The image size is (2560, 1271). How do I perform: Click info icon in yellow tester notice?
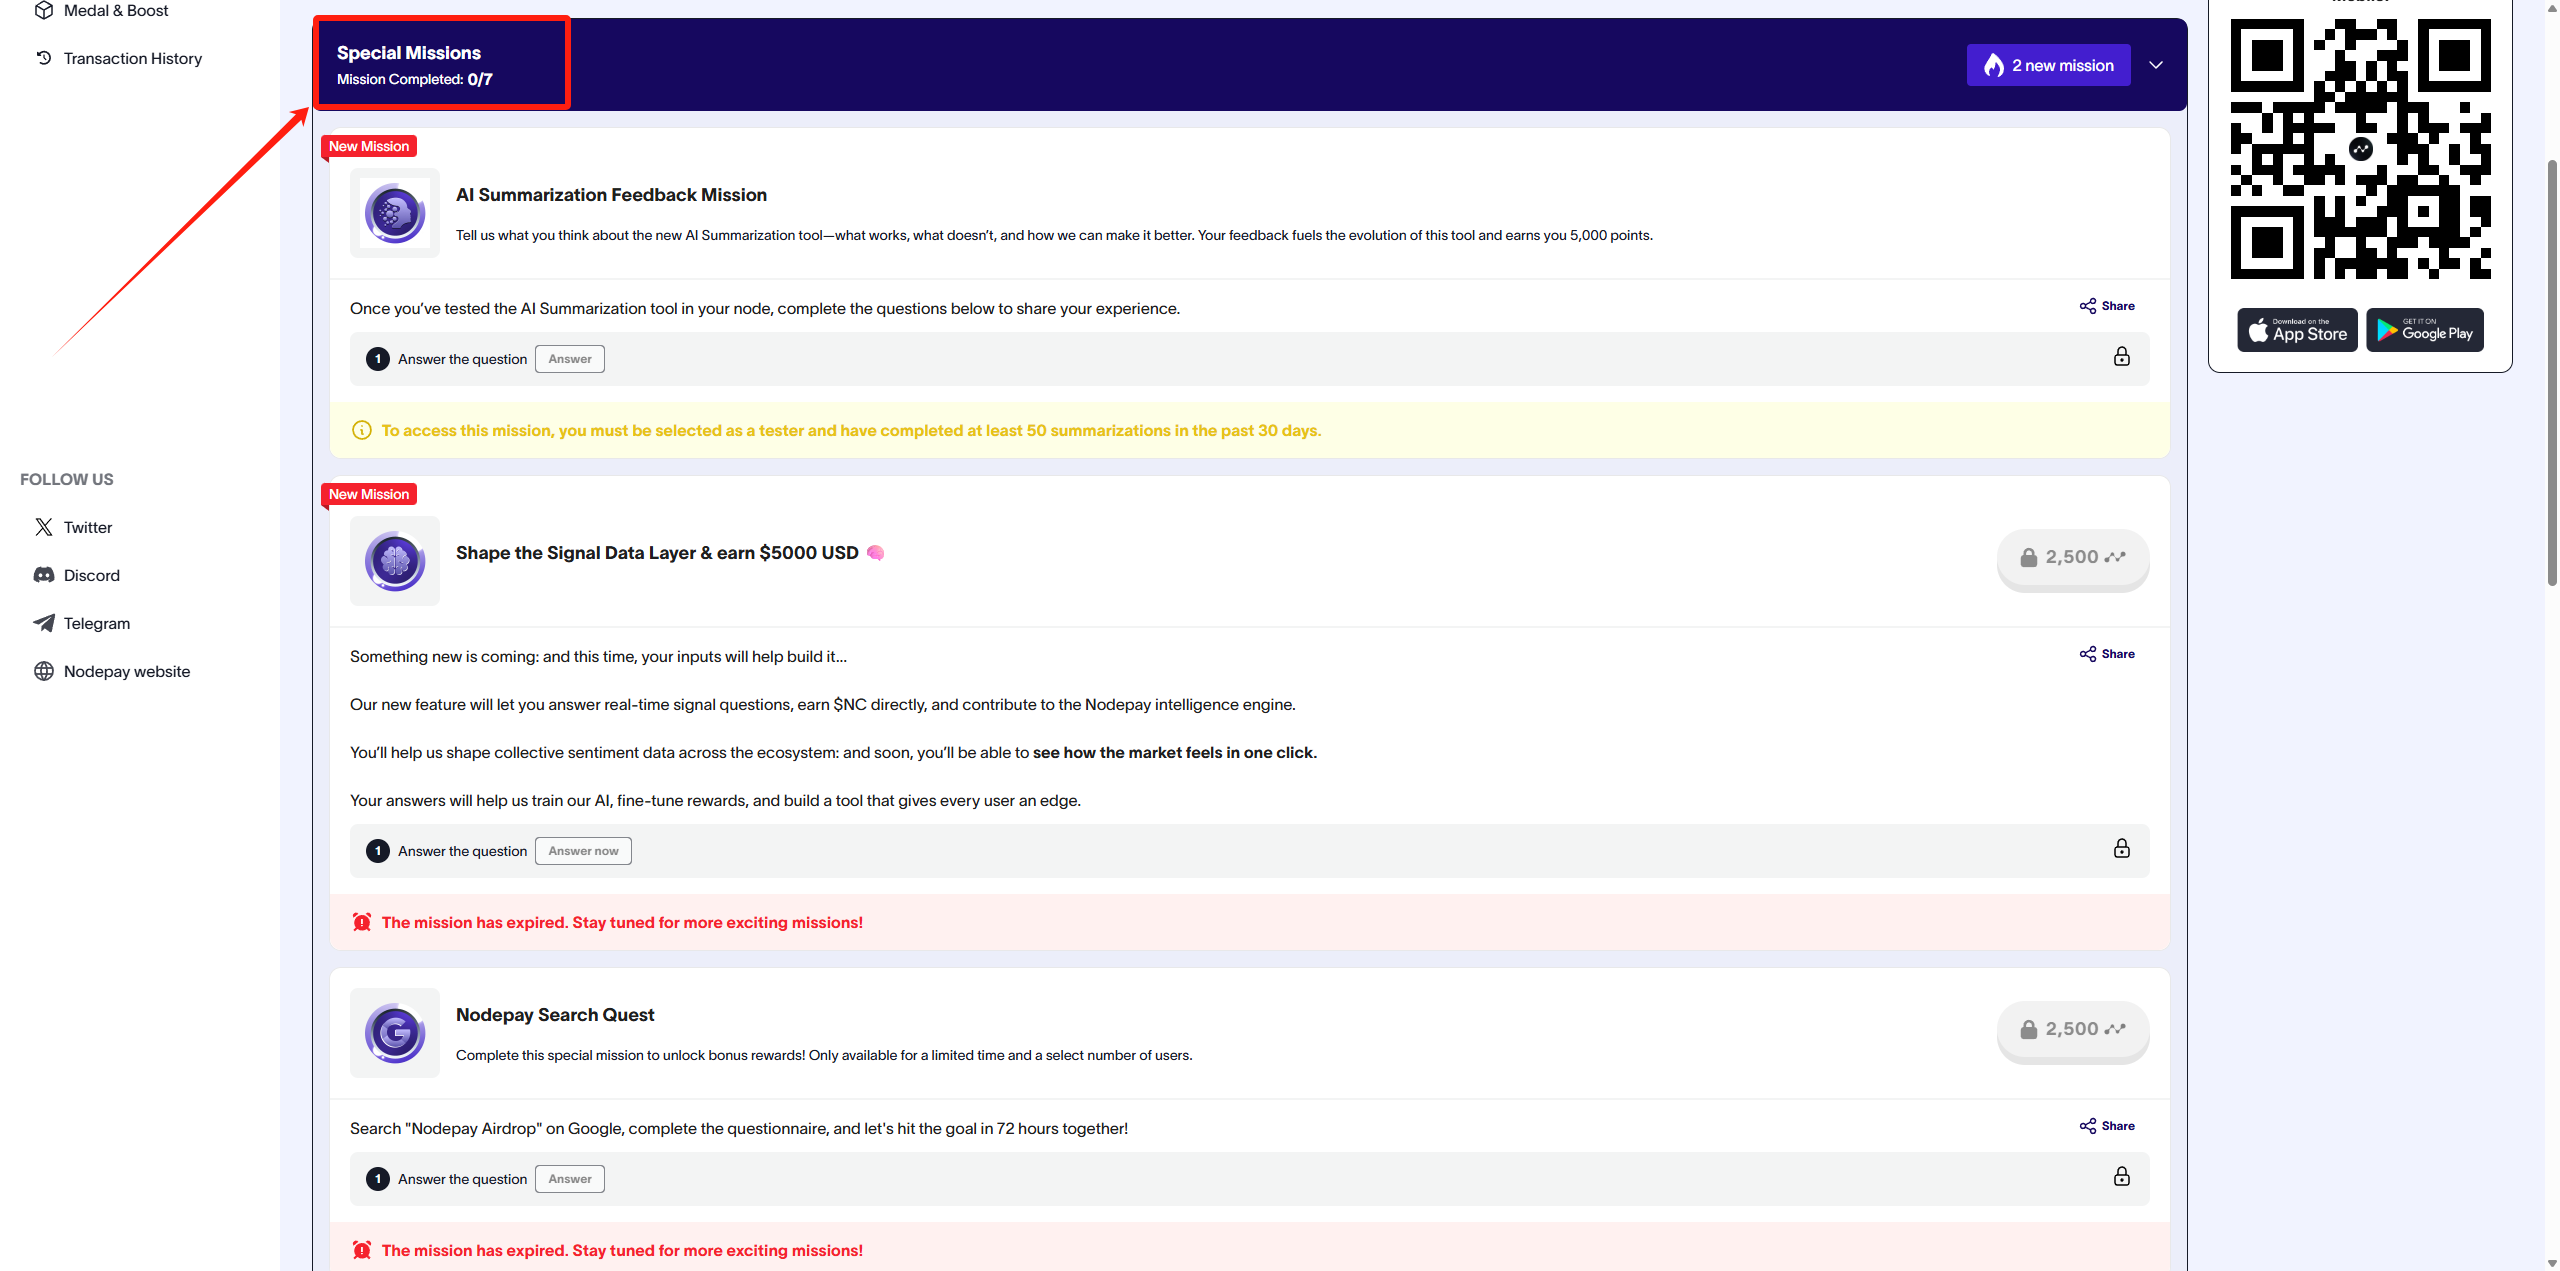362,430
